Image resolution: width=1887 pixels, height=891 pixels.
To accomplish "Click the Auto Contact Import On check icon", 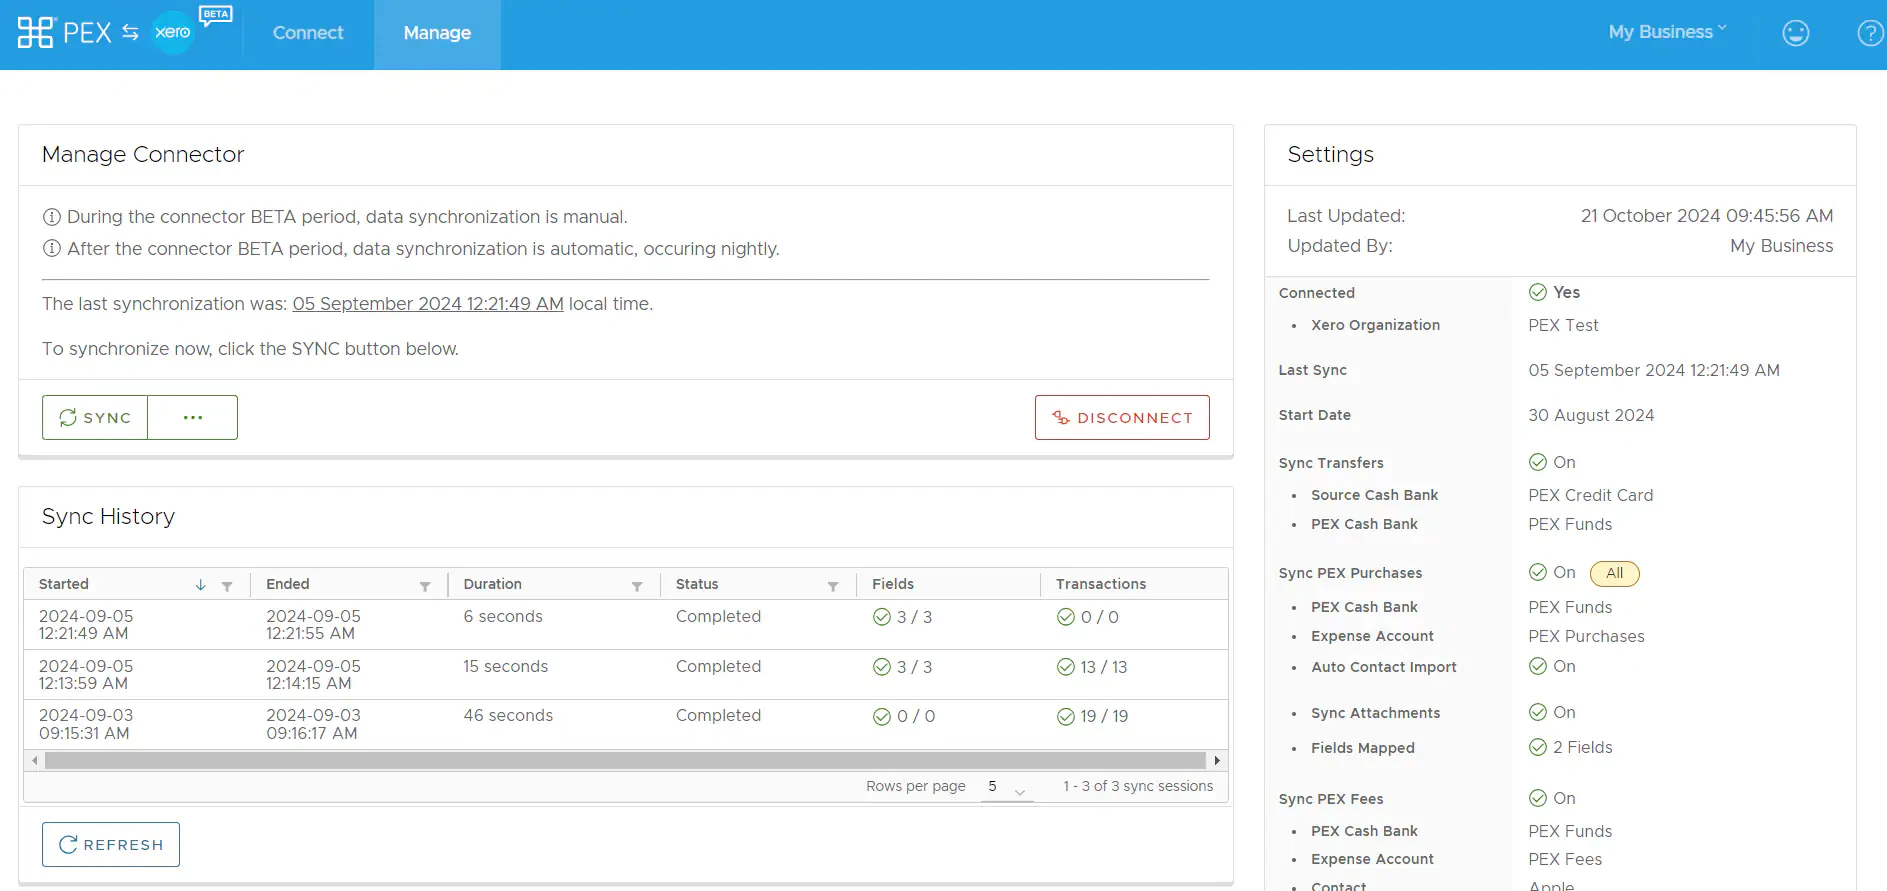I will tap(1538, 666).
